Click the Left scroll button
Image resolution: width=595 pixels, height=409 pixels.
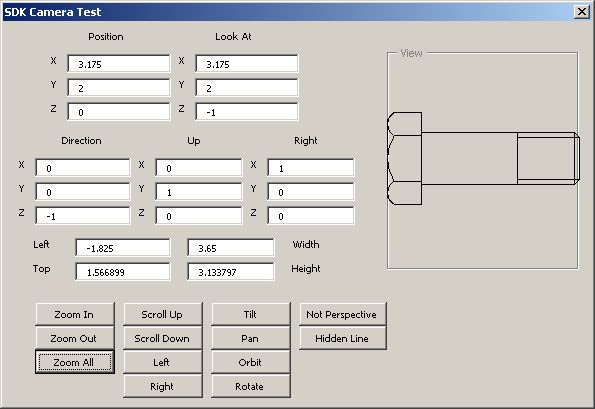pos(163,362)
